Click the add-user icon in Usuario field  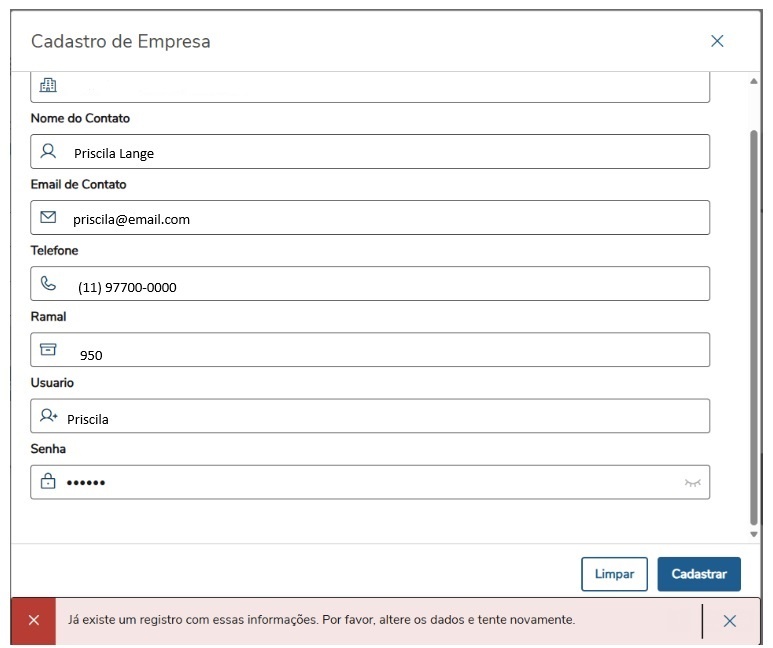(48, 415)
